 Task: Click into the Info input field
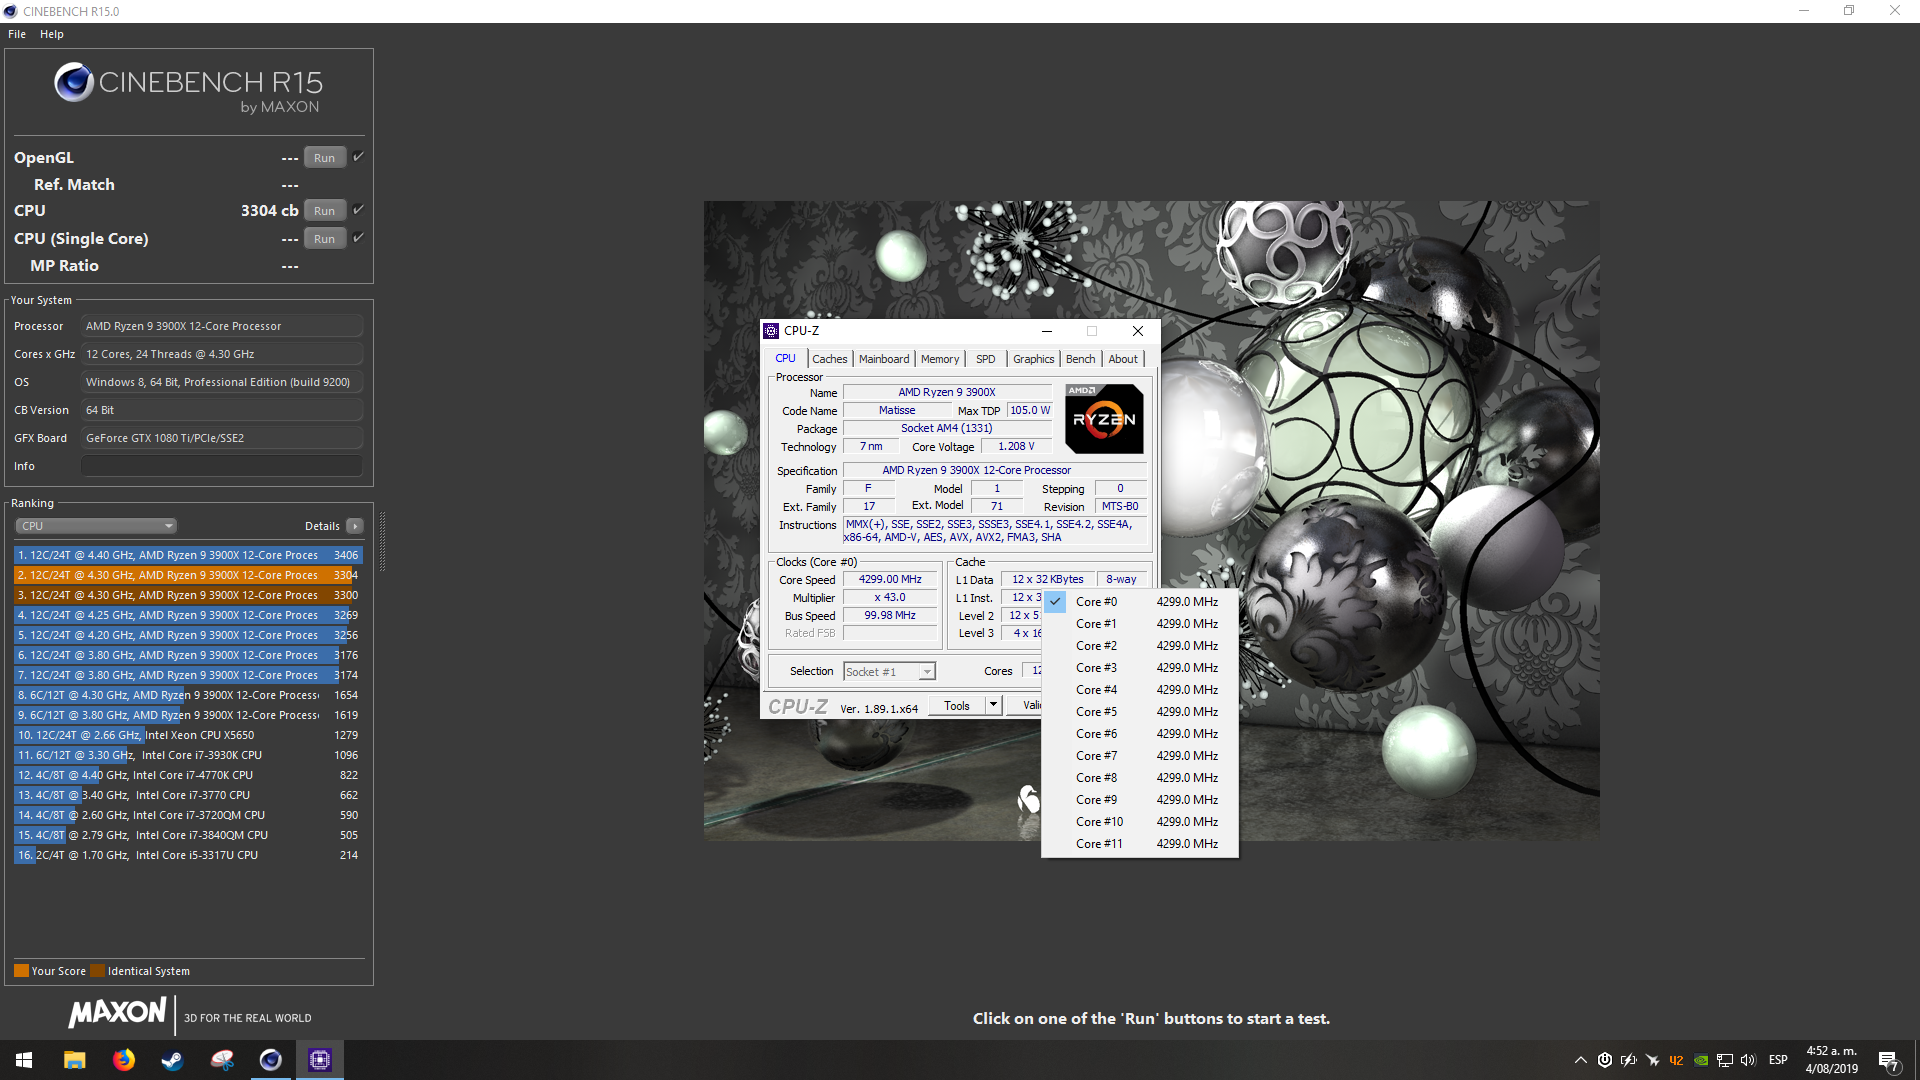[222, 466]
